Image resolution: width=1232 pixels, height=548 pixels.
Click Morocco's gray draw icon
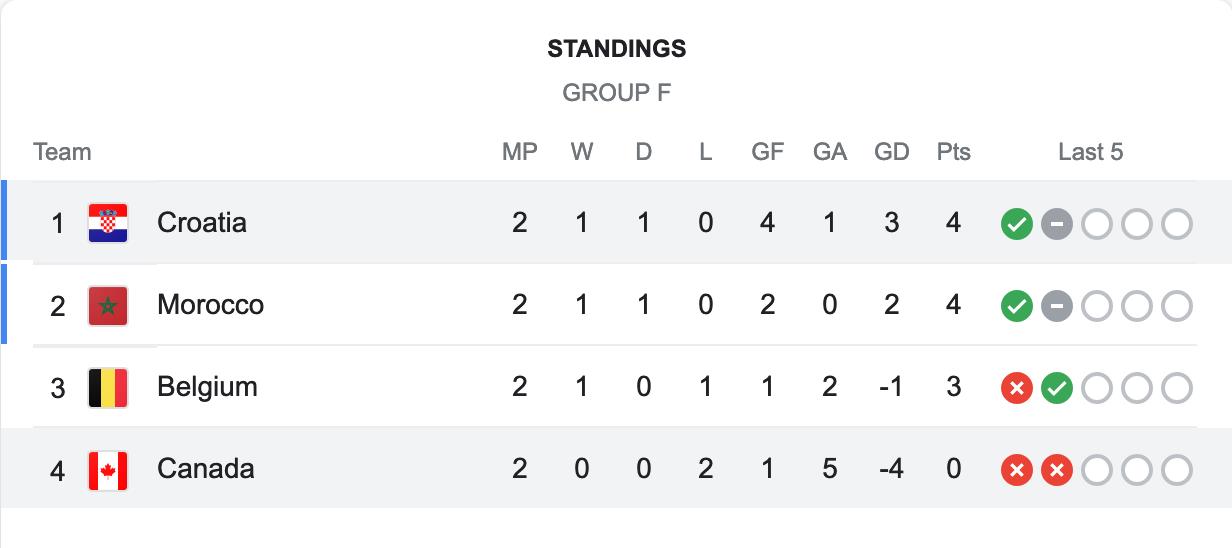click(x=1057, y=306)
